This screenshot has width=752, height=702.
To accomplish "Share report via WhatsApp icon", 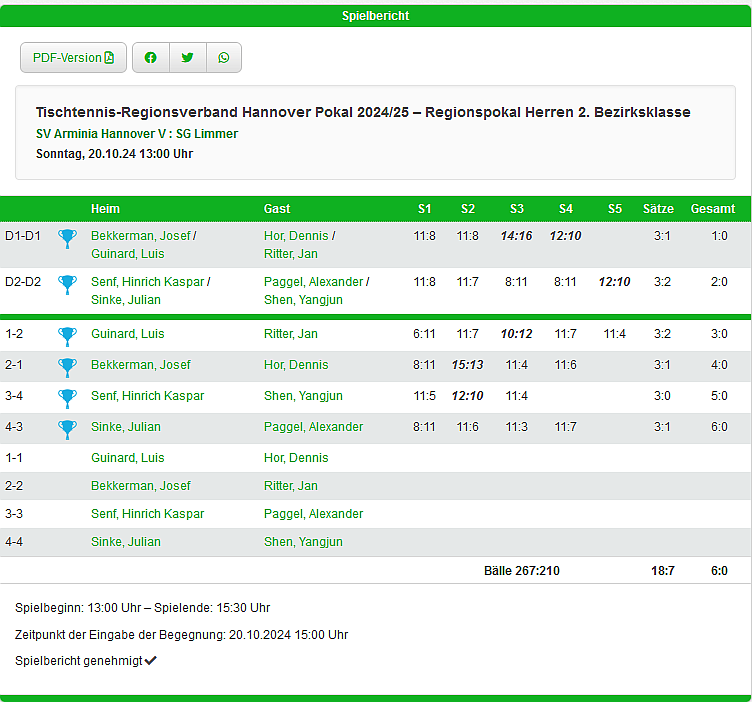I will coord(223,58).
